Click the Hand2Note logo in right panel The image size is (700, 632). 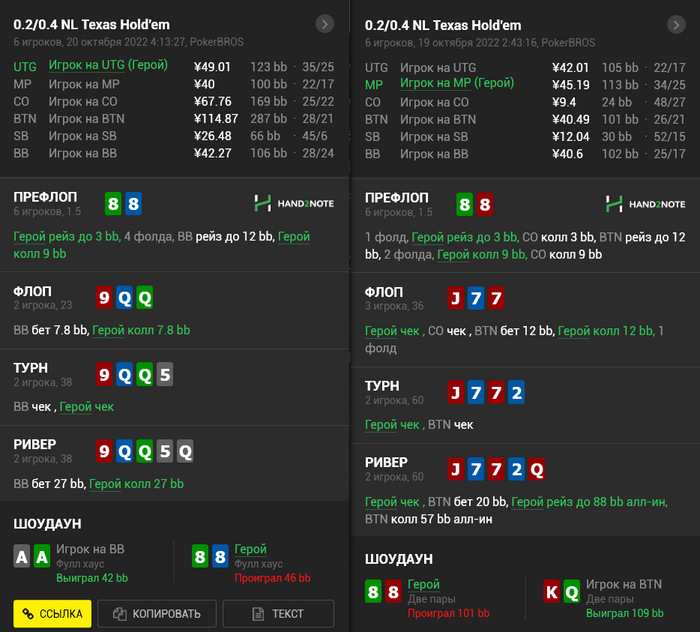point(645,204)
